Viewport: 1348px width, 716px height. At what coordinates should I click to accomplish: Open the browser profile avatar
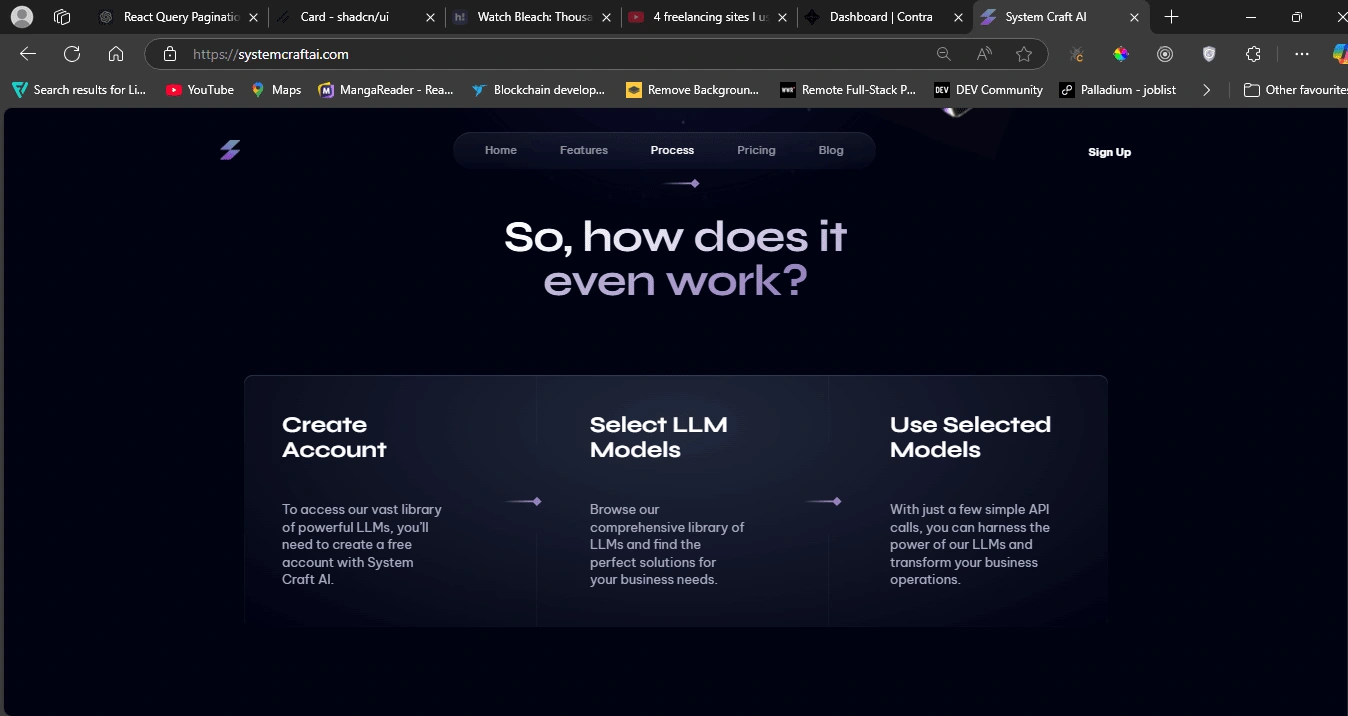[x=21, y=17]
